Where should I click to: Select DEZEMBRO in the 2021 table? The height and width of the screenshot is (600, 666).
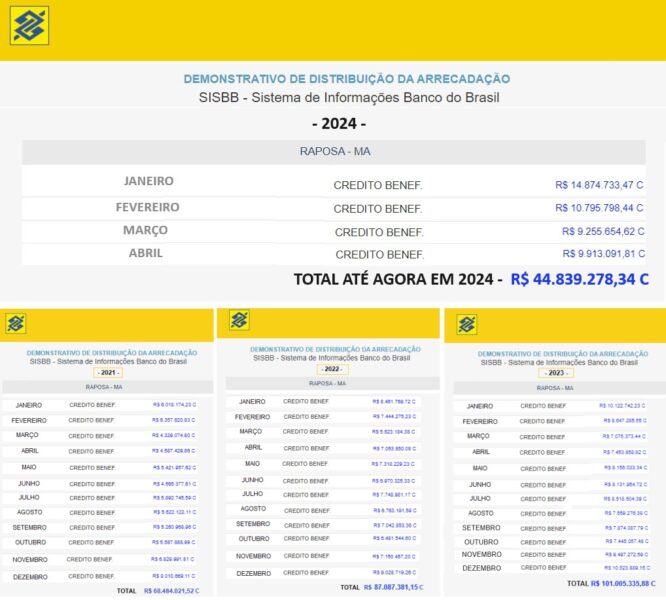click(30, 577)
